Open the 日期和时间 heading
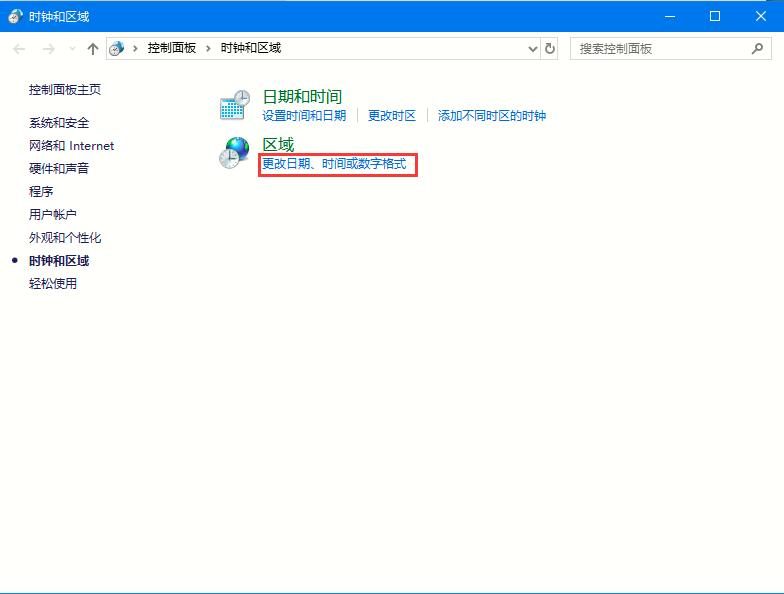 pos(302,96)
